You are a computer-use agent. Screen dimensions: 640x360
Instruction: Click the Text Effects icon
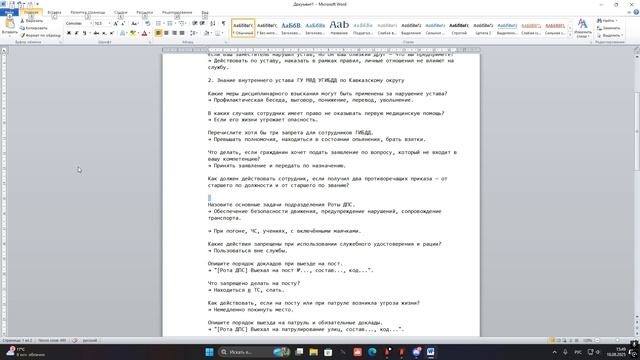[122, 33]
